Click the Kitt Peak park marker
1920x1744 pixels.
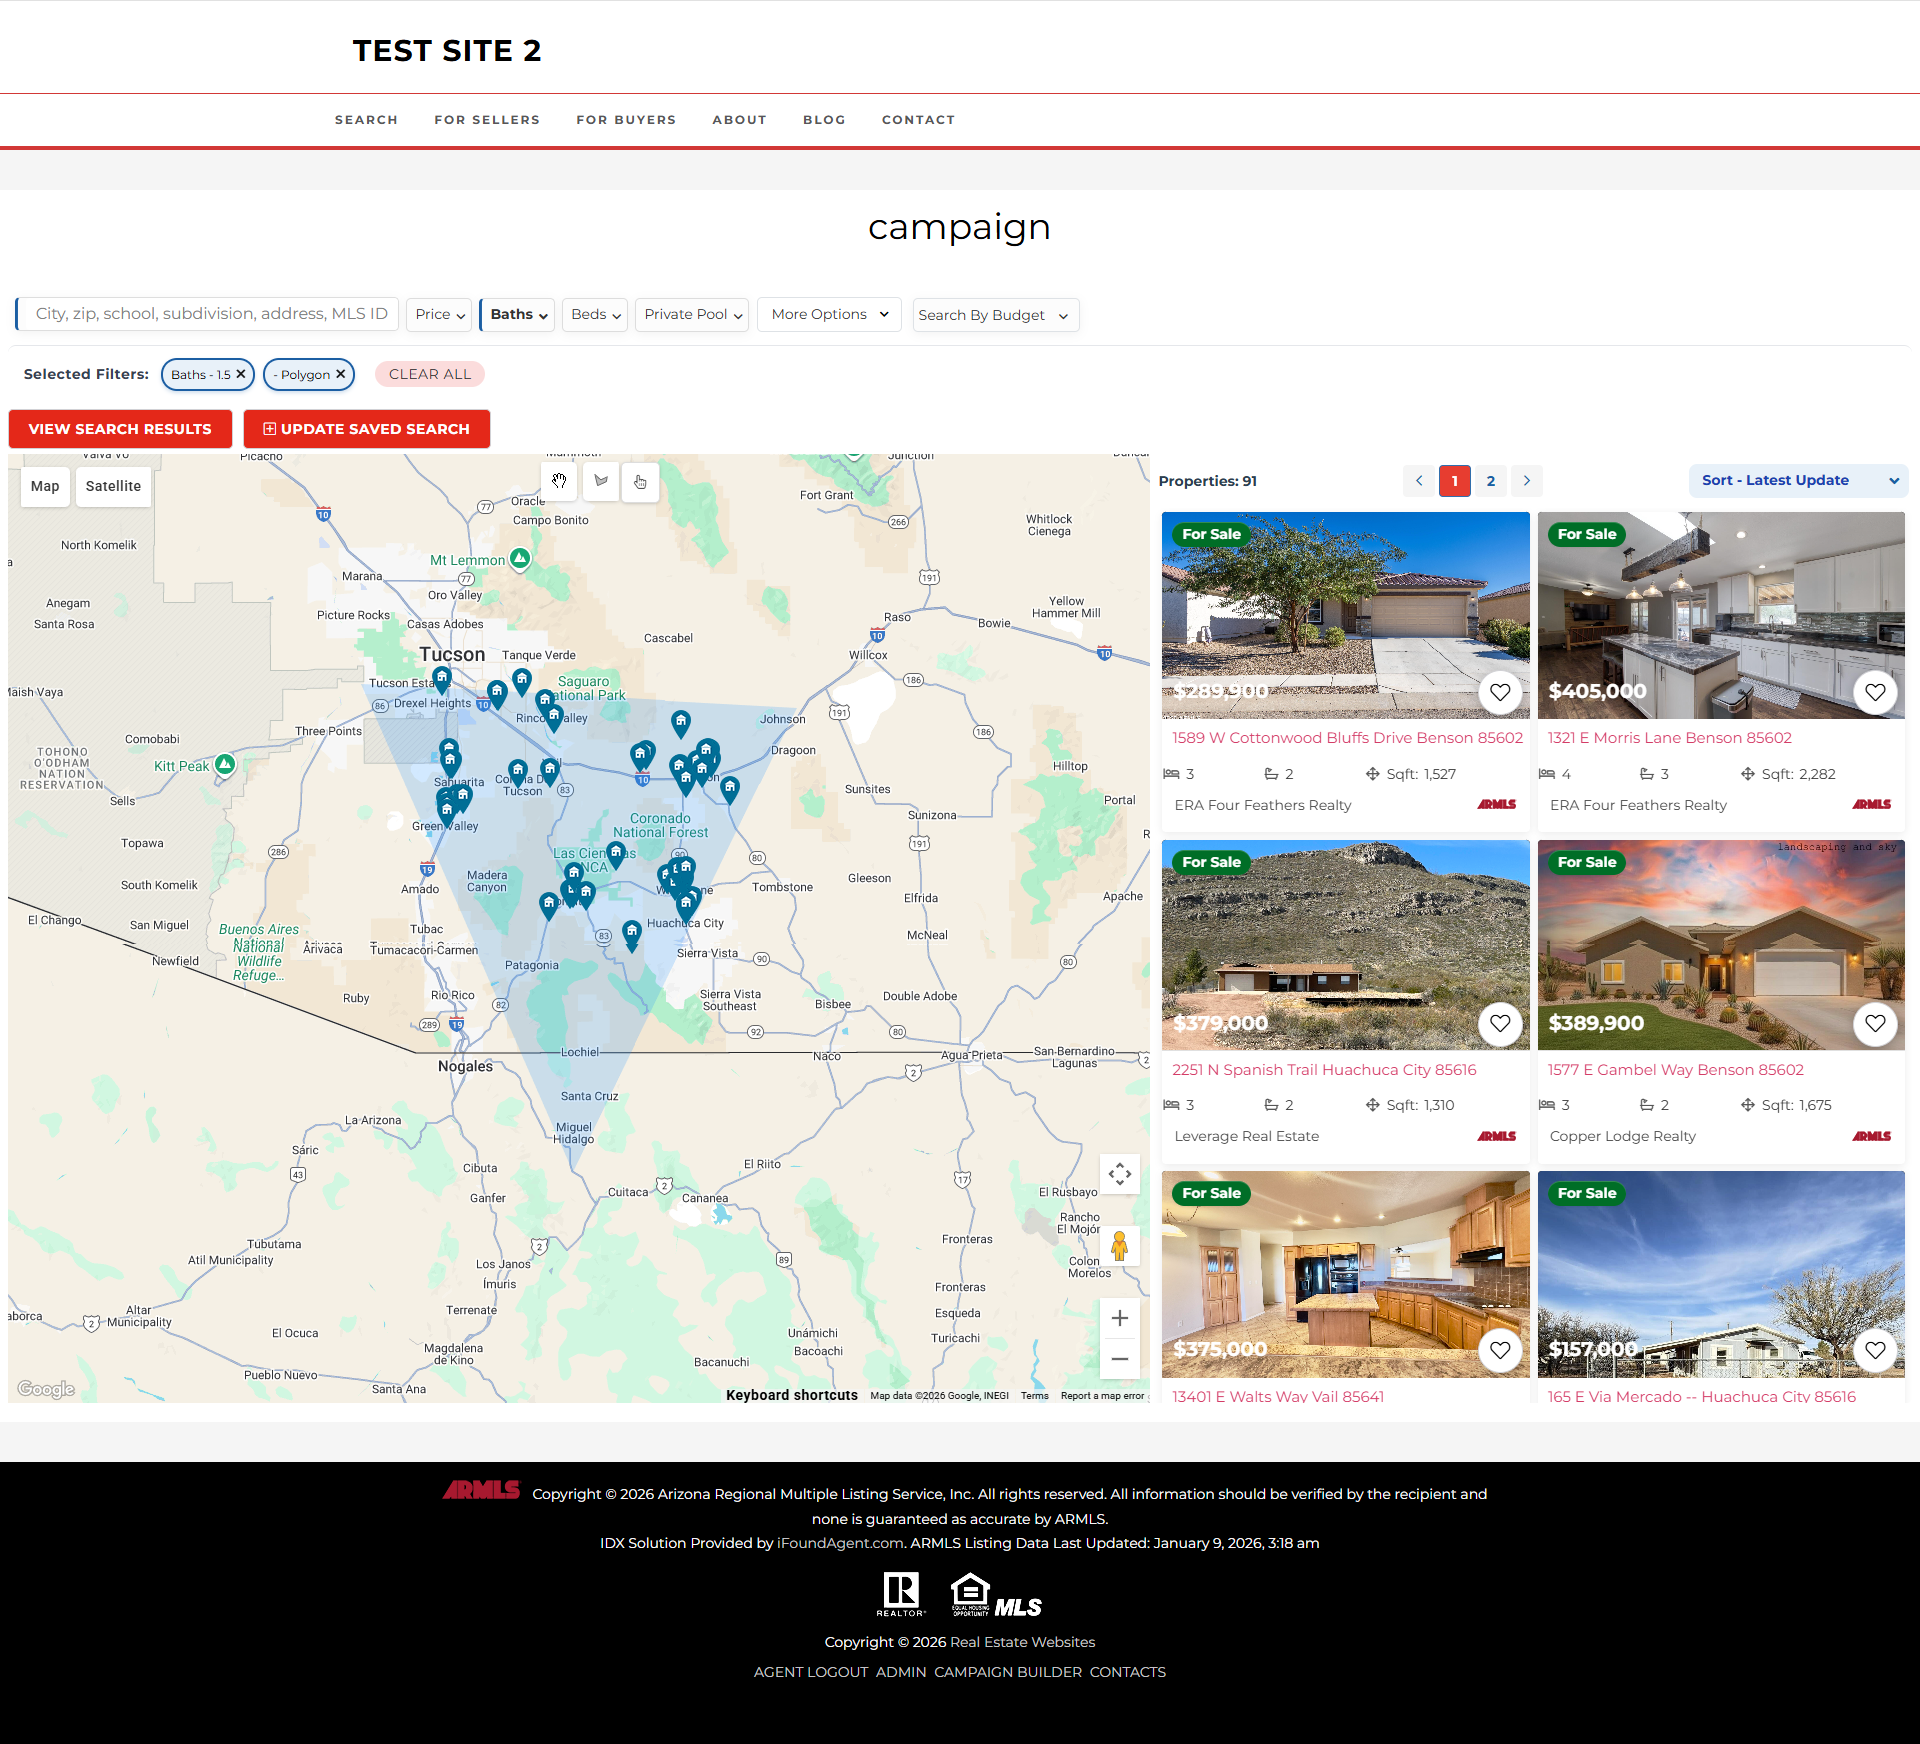(225, 764)
